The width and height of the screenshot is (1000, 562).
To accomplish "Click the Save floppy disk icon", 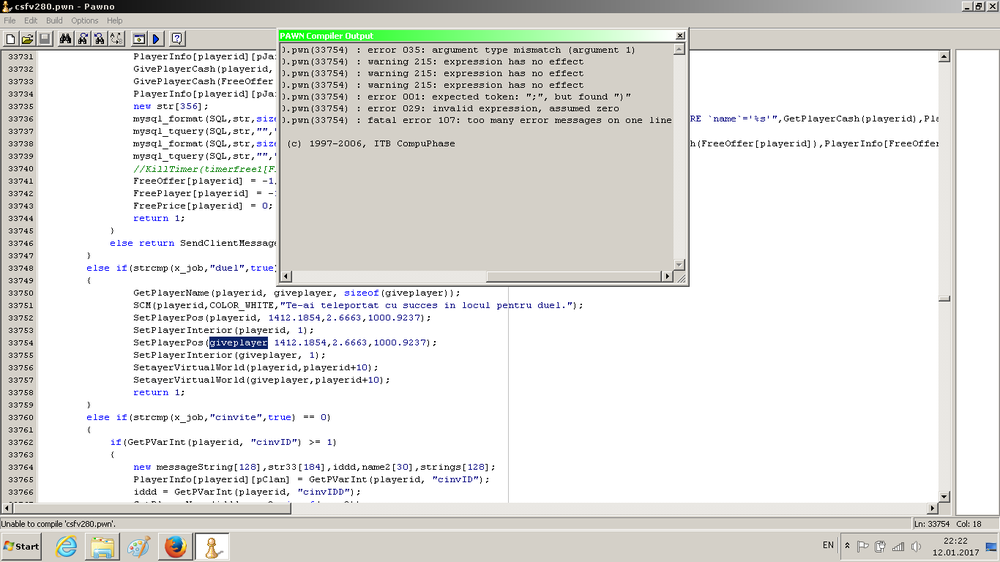I will [45, 39].
